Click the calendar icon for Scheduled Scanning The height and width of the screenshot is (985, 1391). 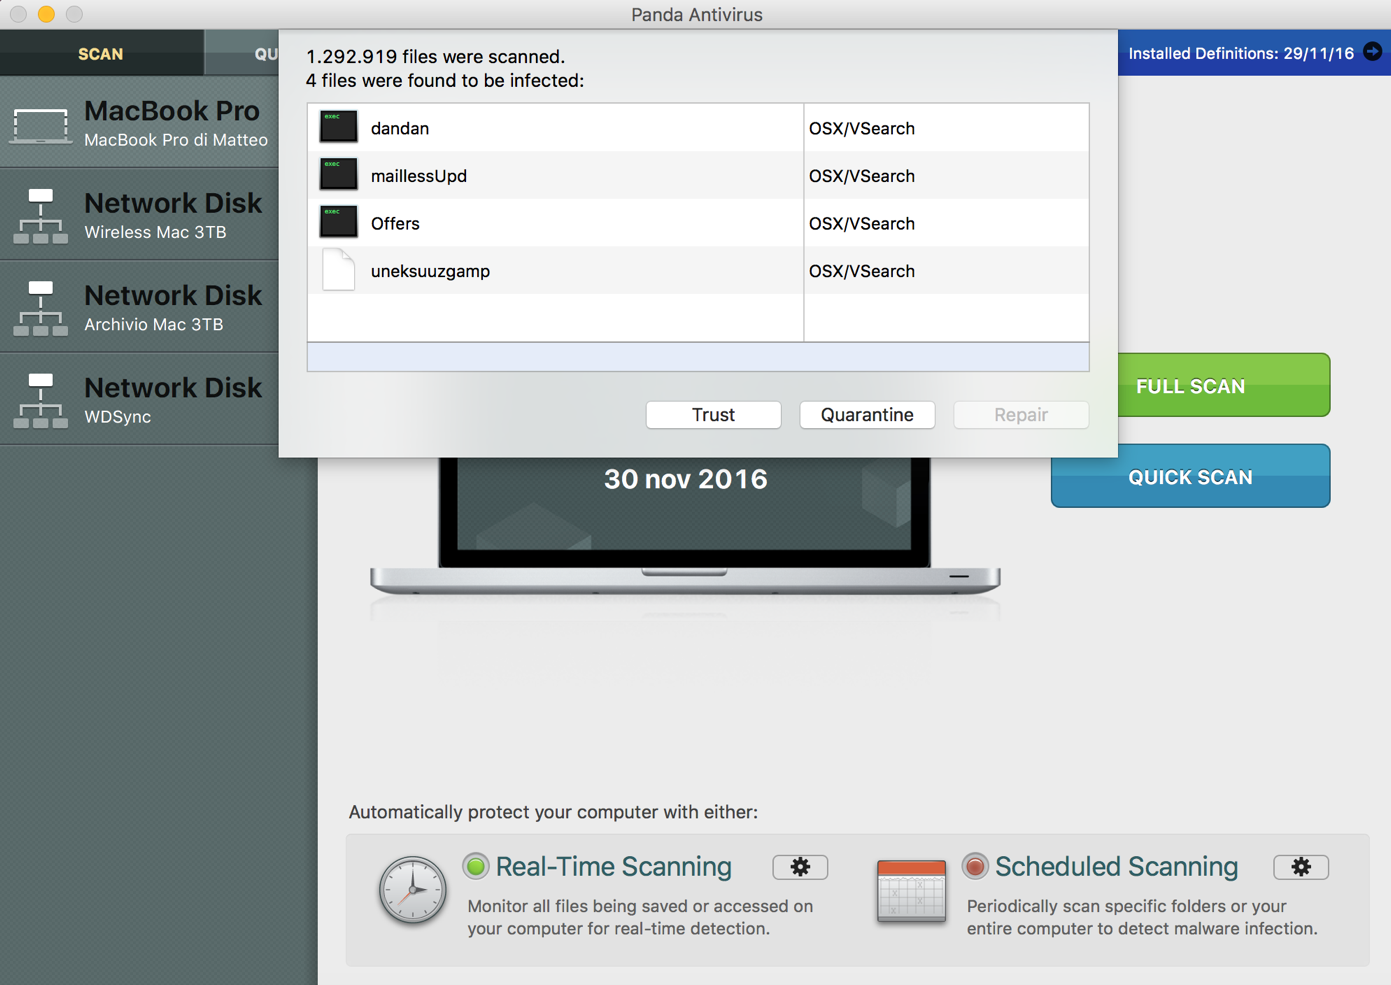pos(911,890)
